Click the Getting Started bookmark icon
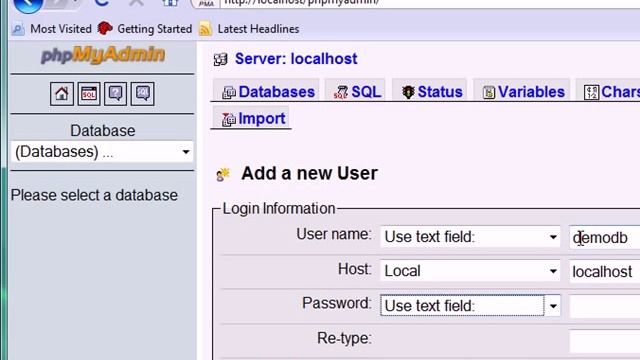640x360 pixels. coord(105,29)
